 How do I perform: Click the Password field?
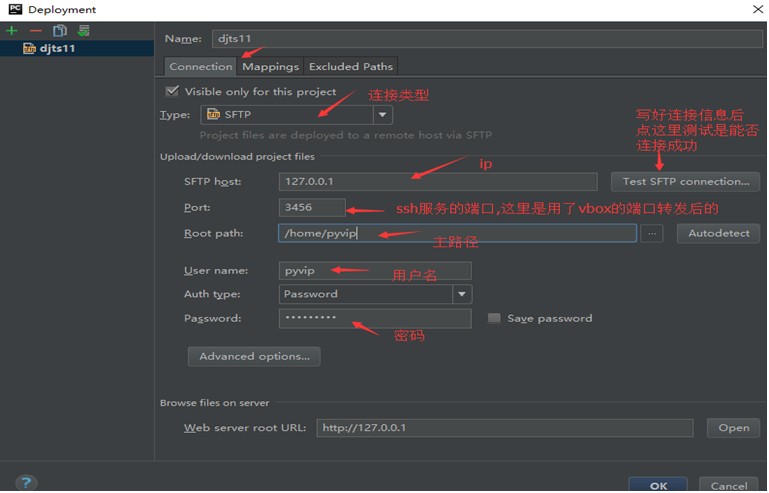point(375,318)
